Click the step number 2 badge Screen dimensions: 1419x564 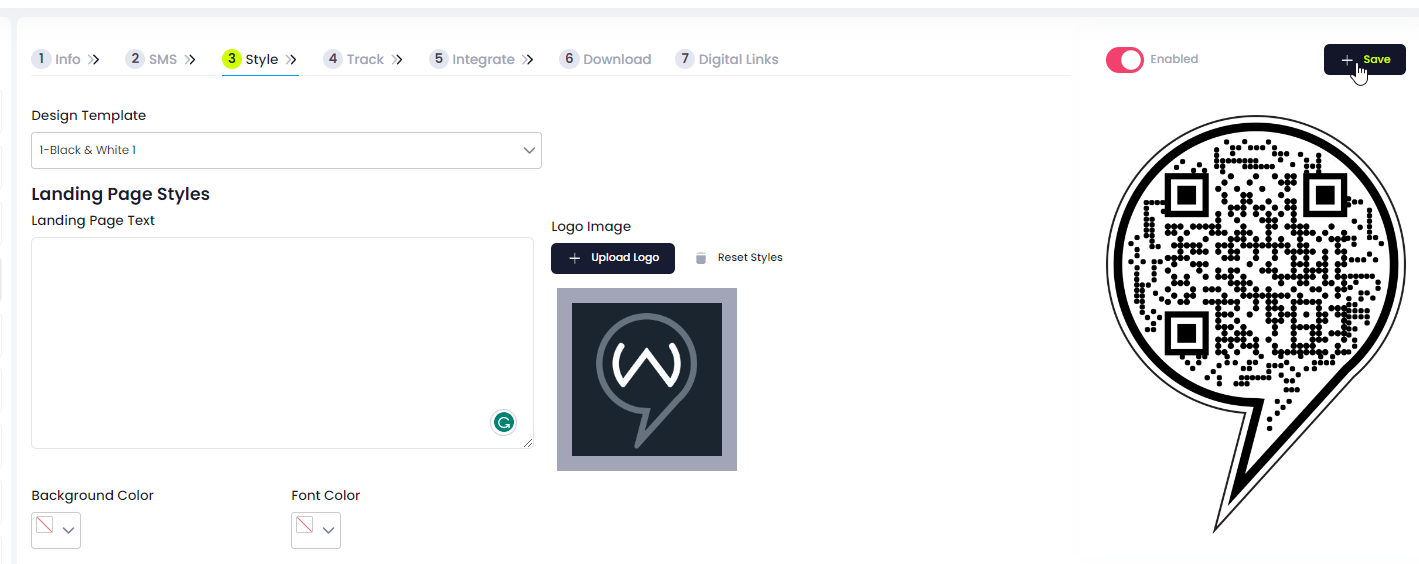[135, 59]
